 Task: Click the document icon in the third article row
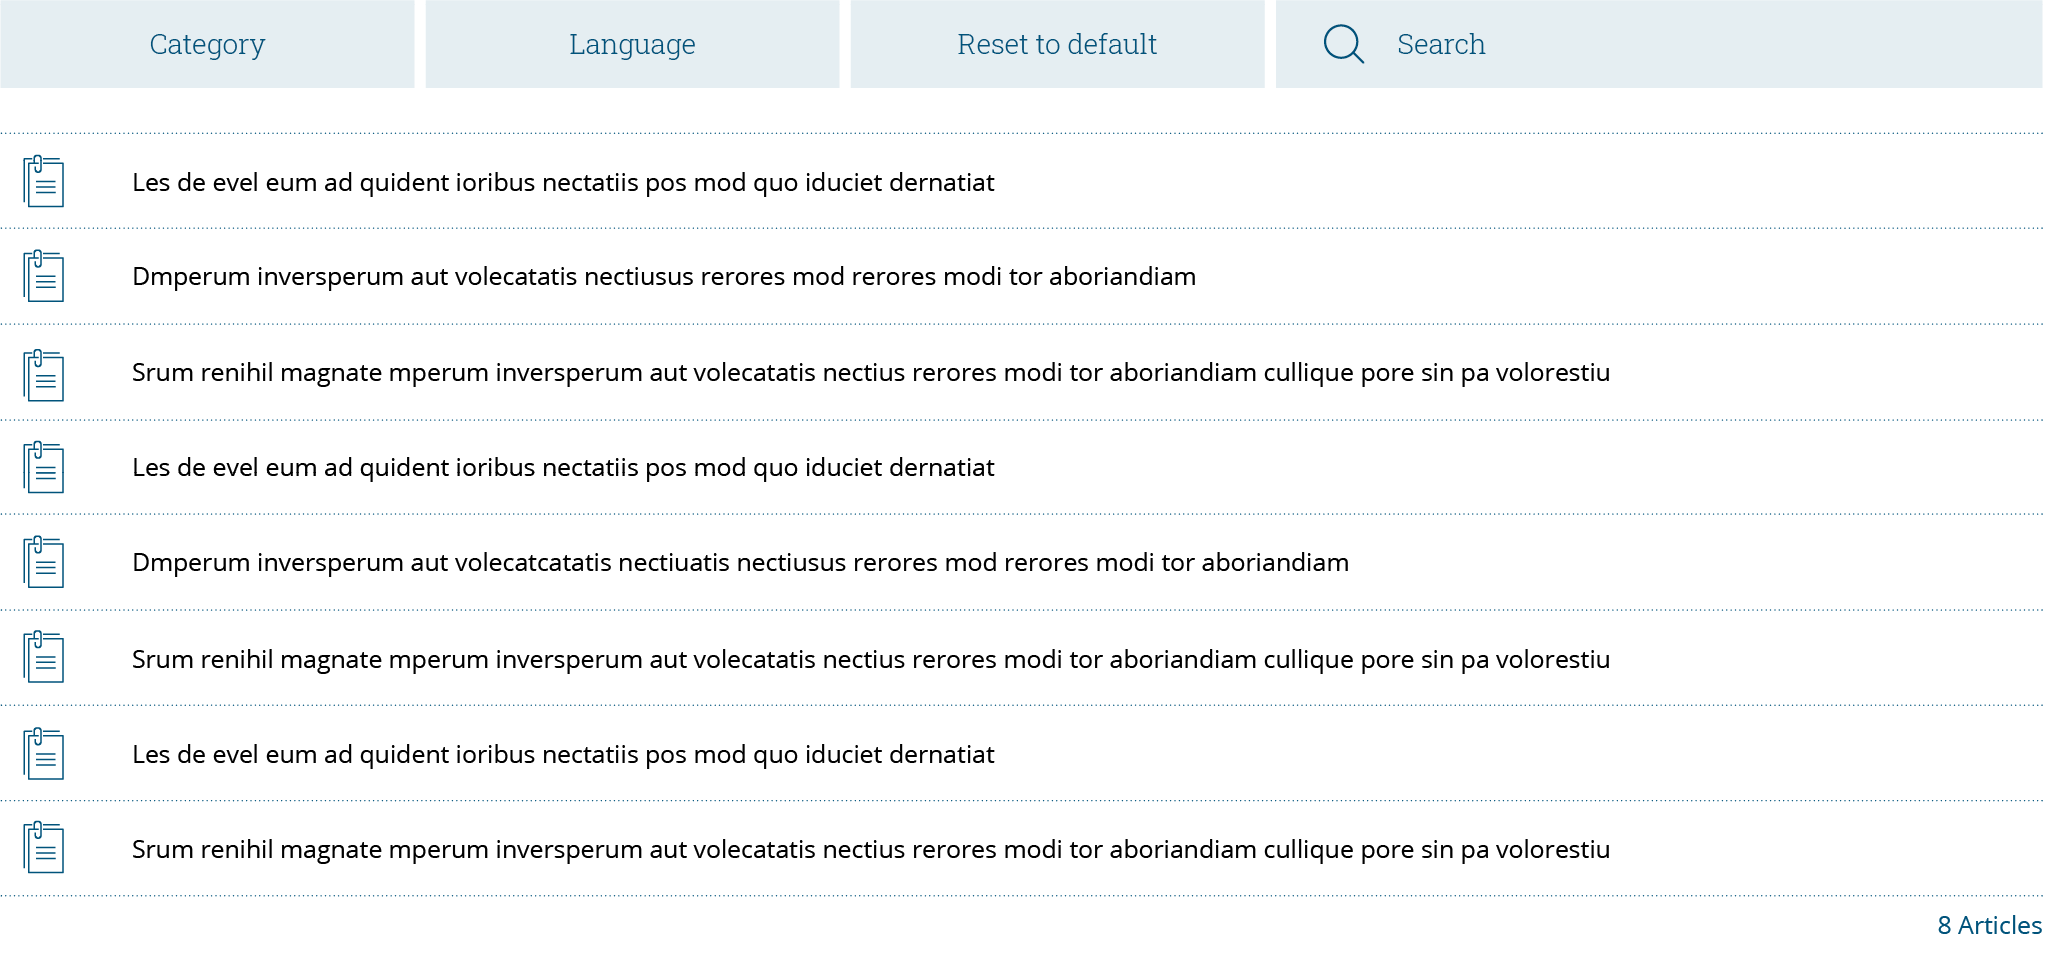[x=44, y=375]
